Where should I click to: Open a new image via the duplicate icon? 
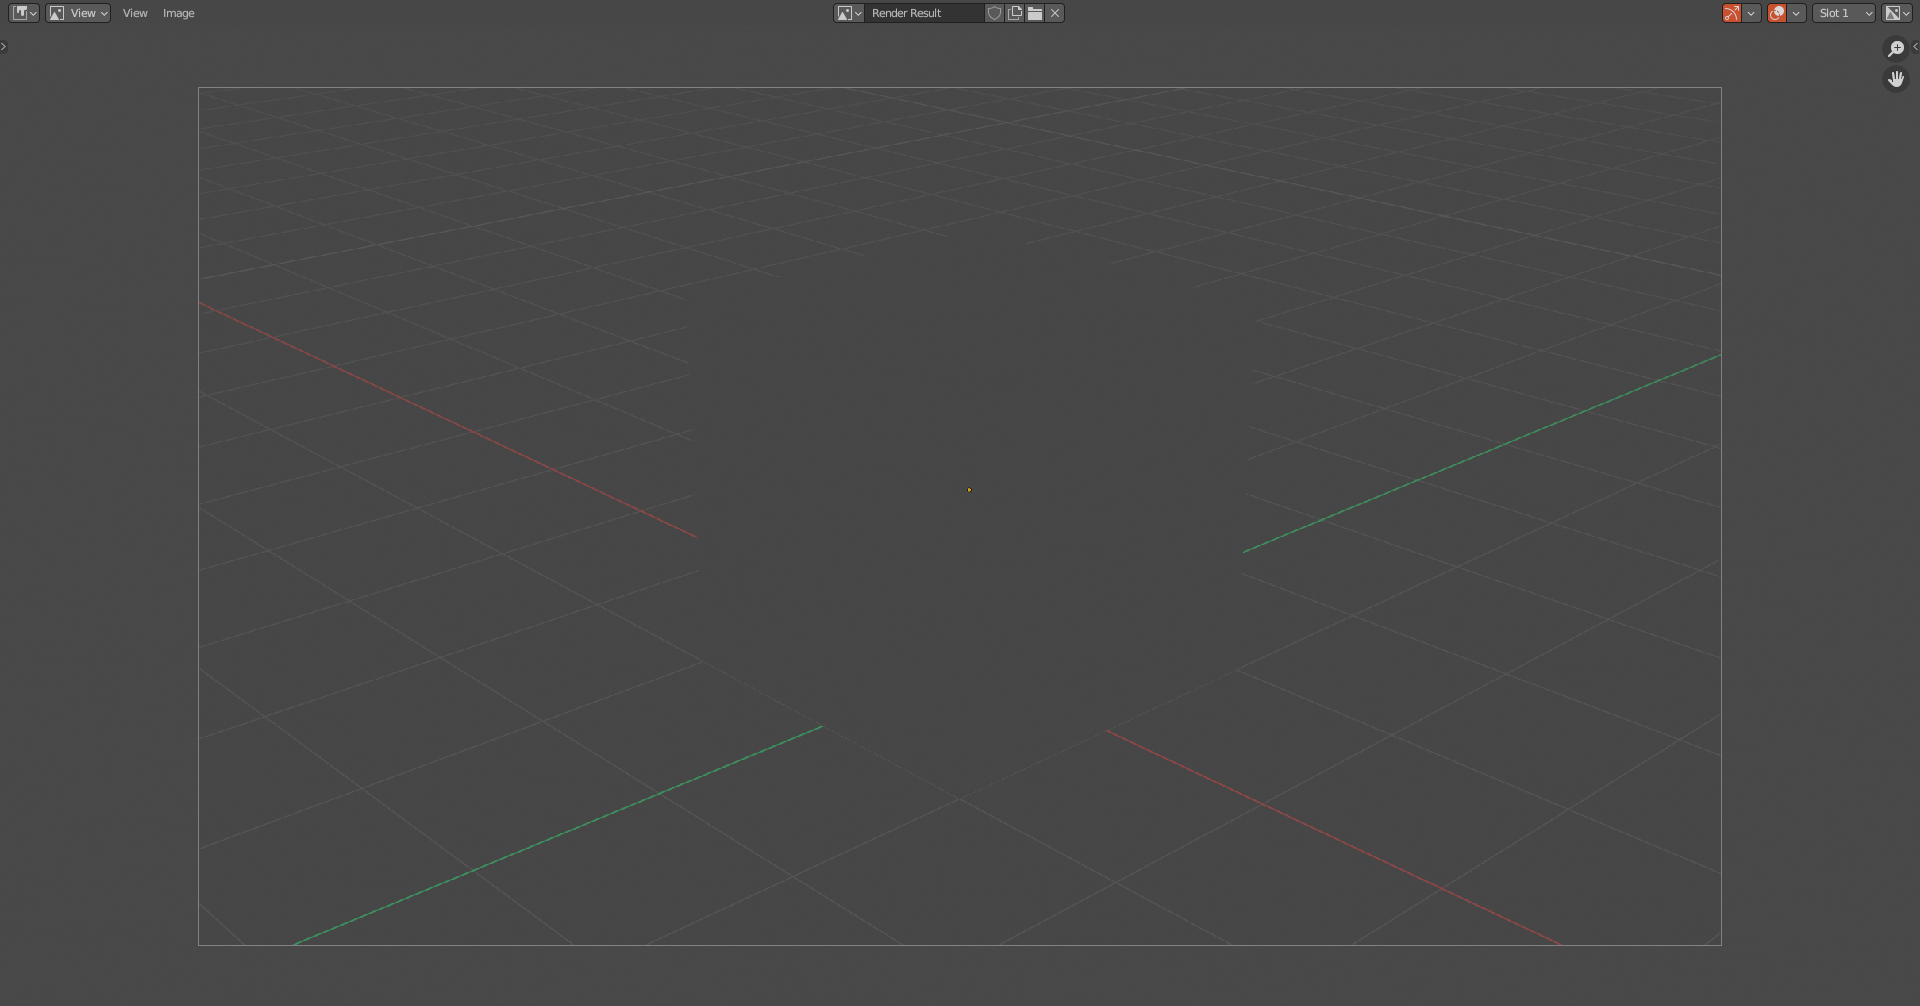(1015, 13)
